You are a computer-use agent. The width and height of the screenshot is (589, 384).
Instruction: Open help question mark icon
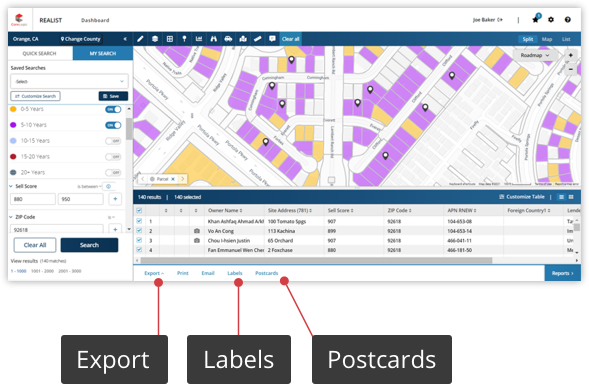click(x=568, y=20)
